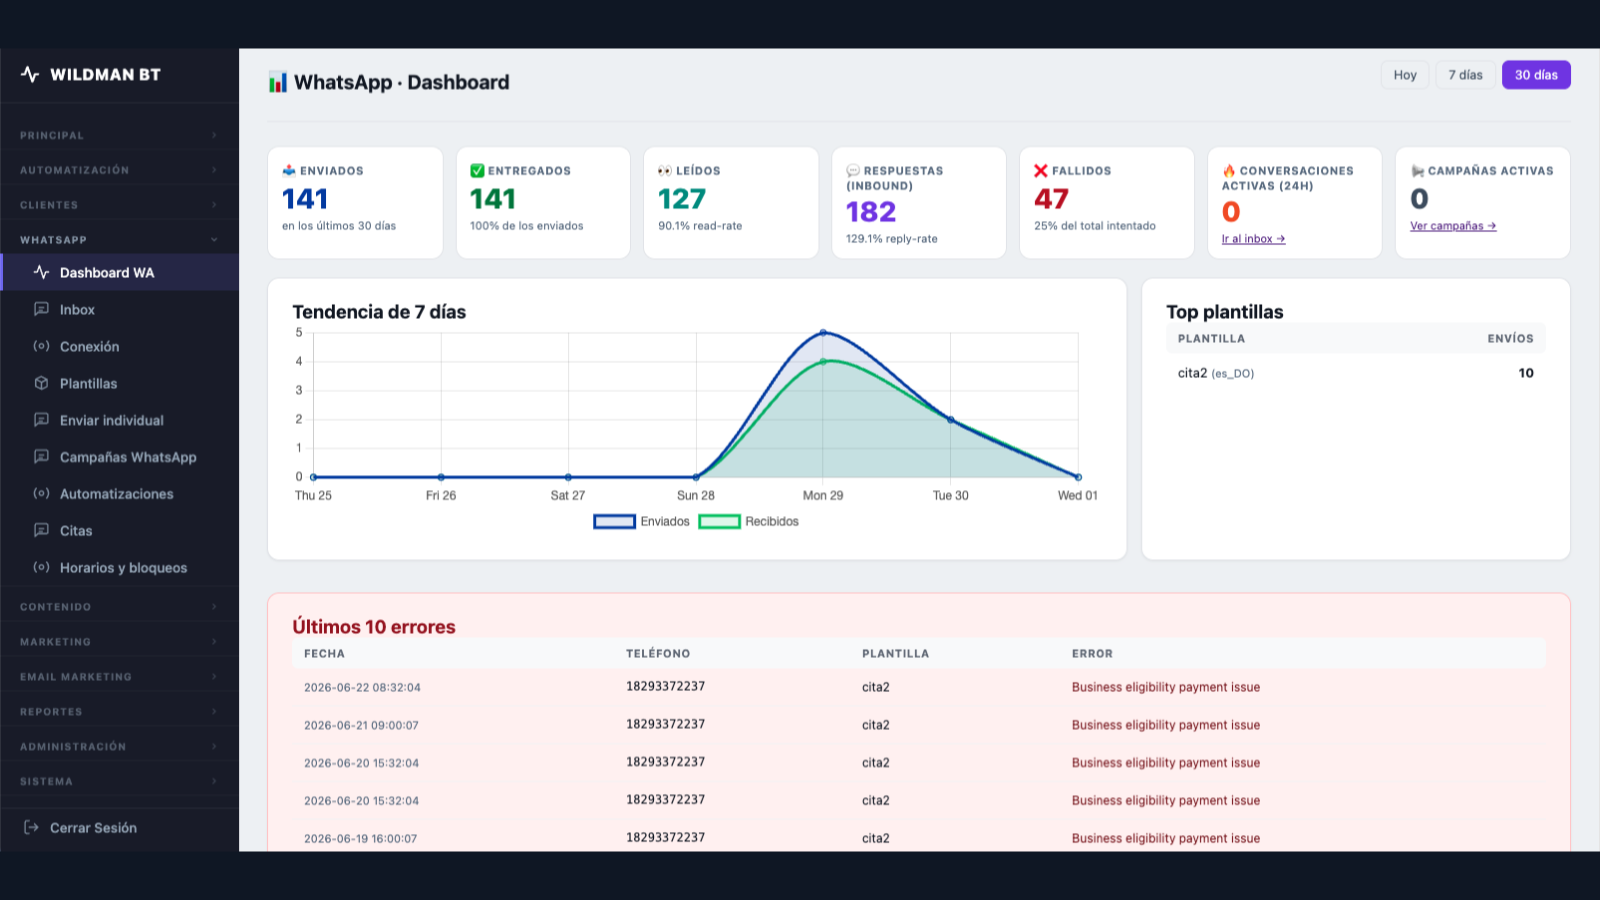The width and height of the screenshot is (1600, 900).
Task: Go to Conexión page
Action: tap(119, 346)
